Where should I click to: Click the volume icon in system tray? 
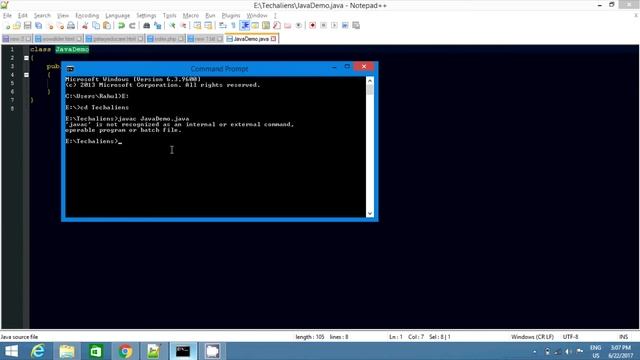click(x=568, y=351)
